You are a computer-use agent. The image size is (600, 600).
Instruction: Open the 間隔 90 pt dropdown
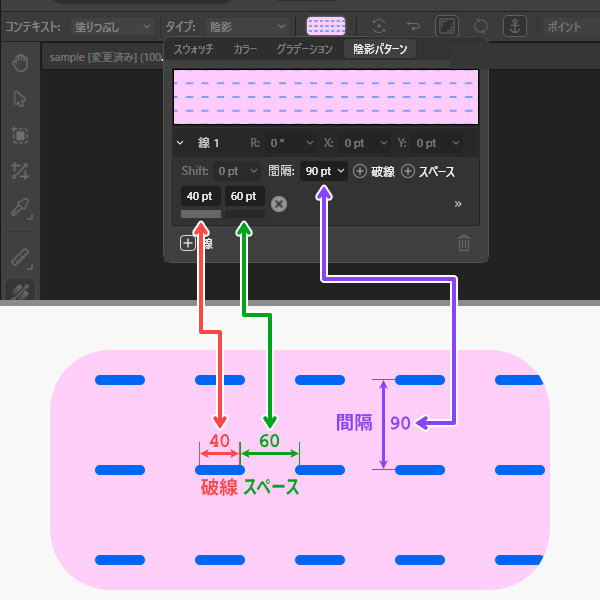[325, 171]
